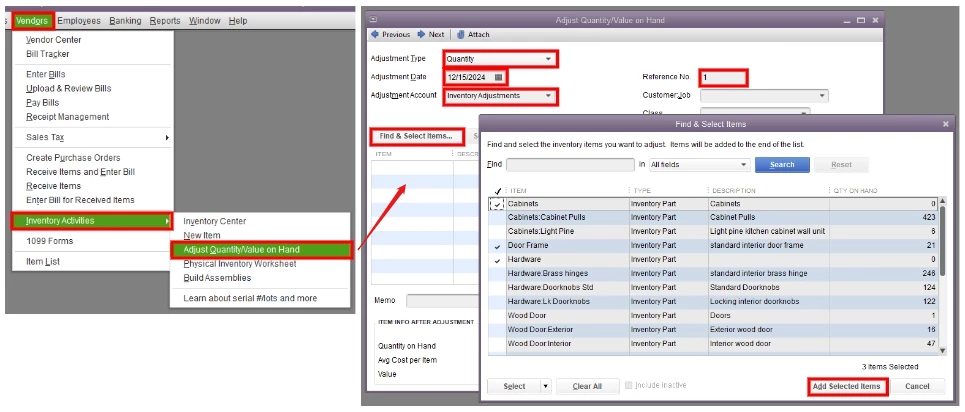This screenshot has height=412, width=965.
Task: Click the Previous arrow icon
Action: click(374, 34)
